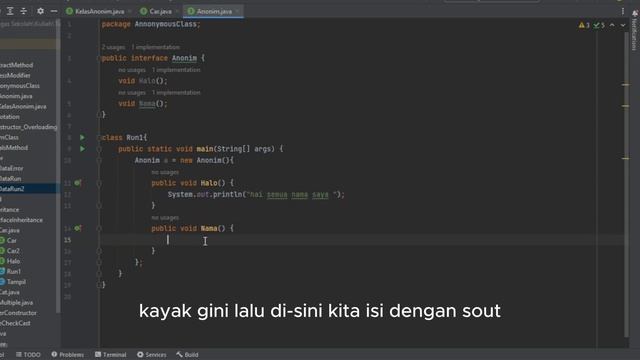Open the Problems tool window
Image resolution: width=640 pixels, height=360 pixels.
tap(68, 355)
